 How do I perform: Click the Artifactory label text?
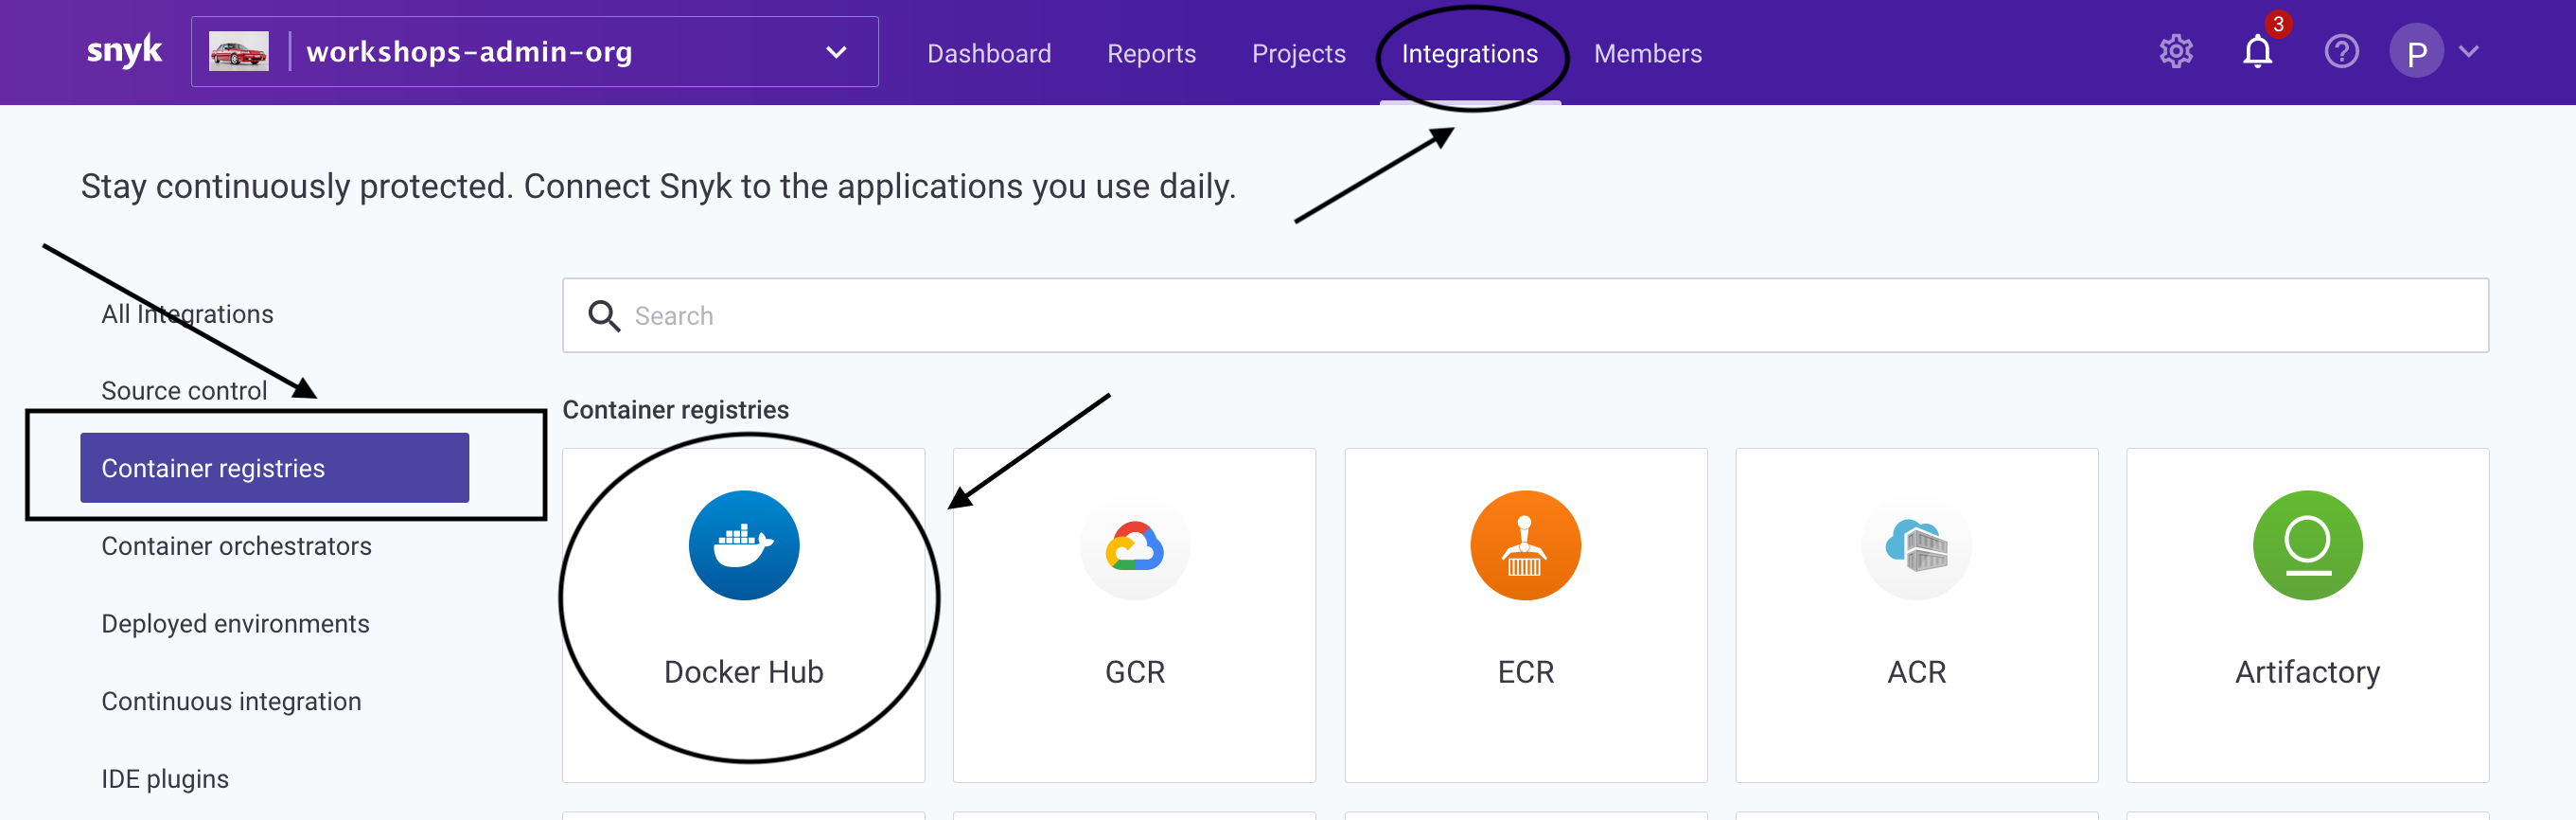(x=2307, y=673)
